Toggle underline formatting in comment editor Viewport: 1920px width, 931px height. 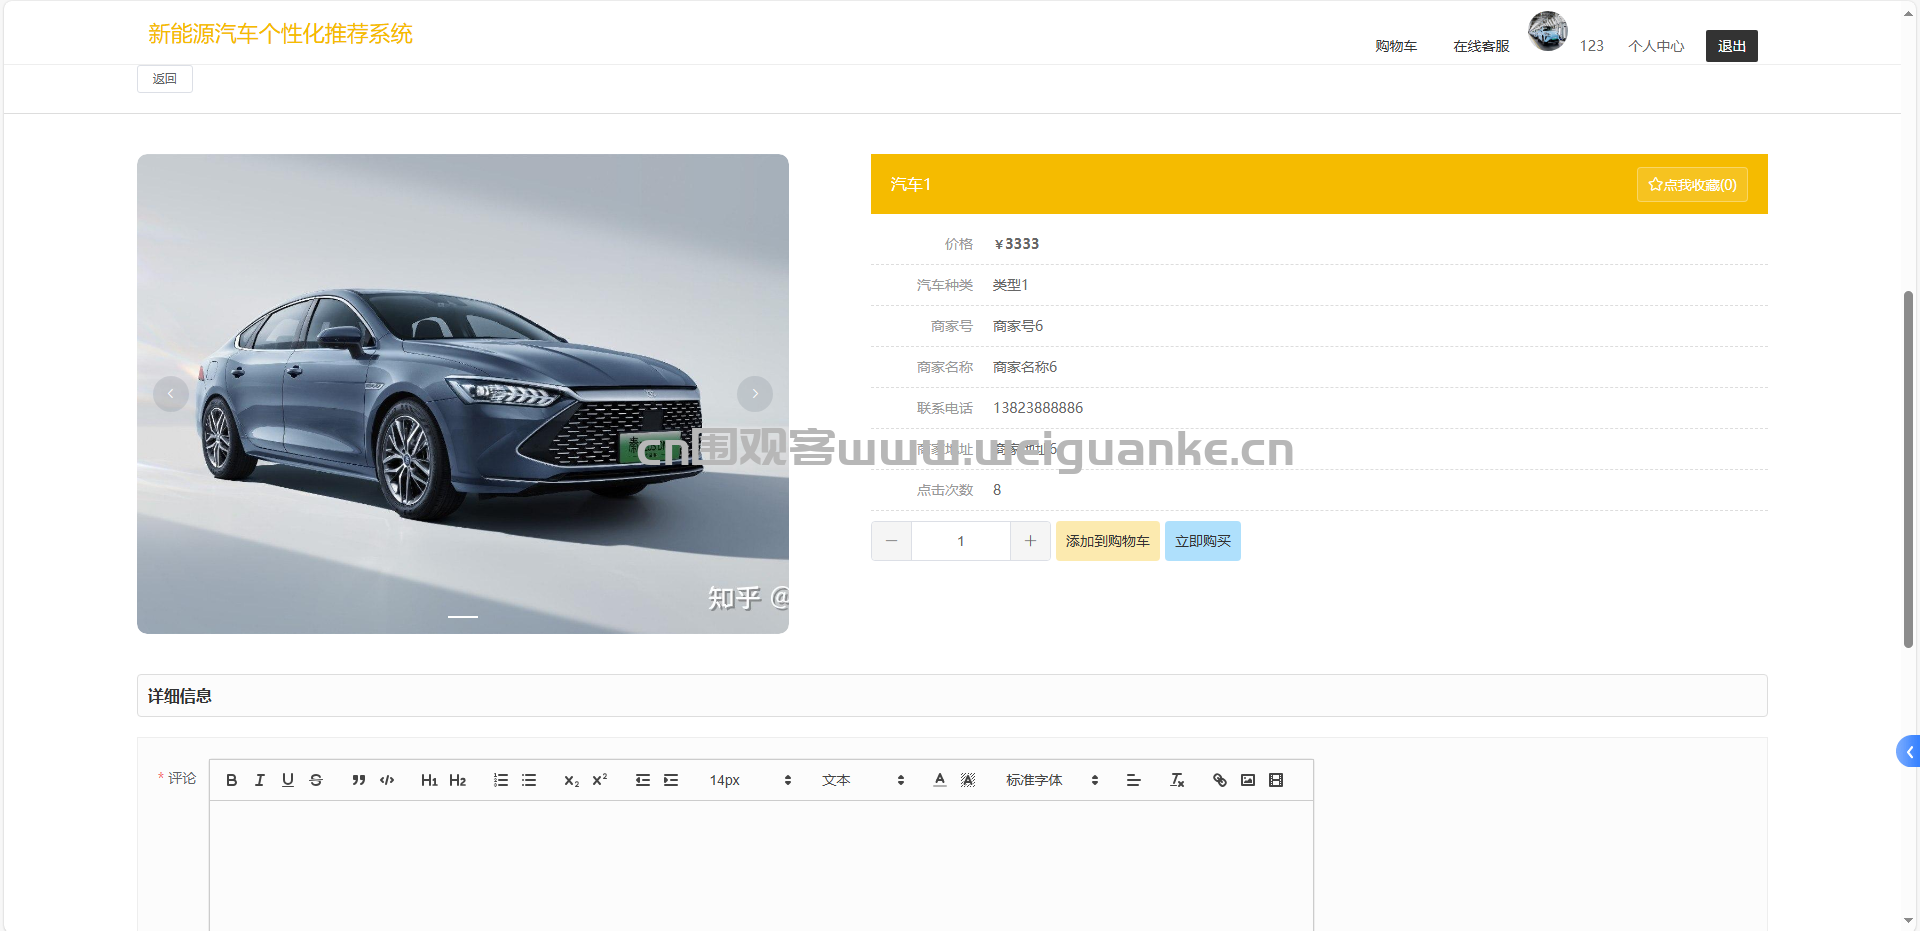pos(287,780)
